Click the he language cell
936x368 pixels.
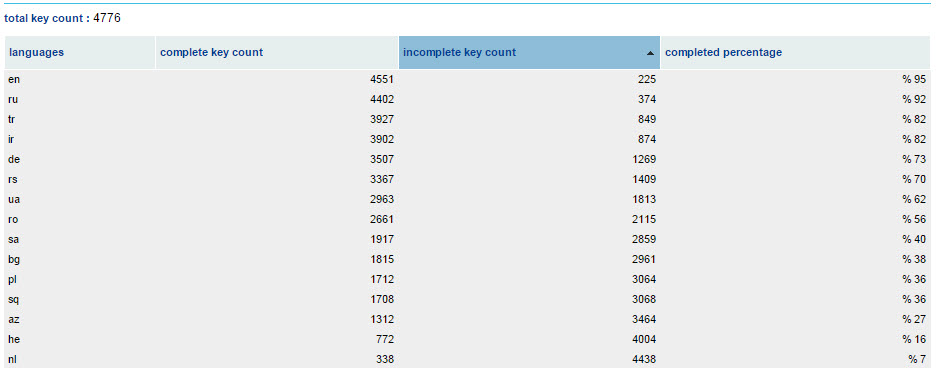[x=80, y=339]
